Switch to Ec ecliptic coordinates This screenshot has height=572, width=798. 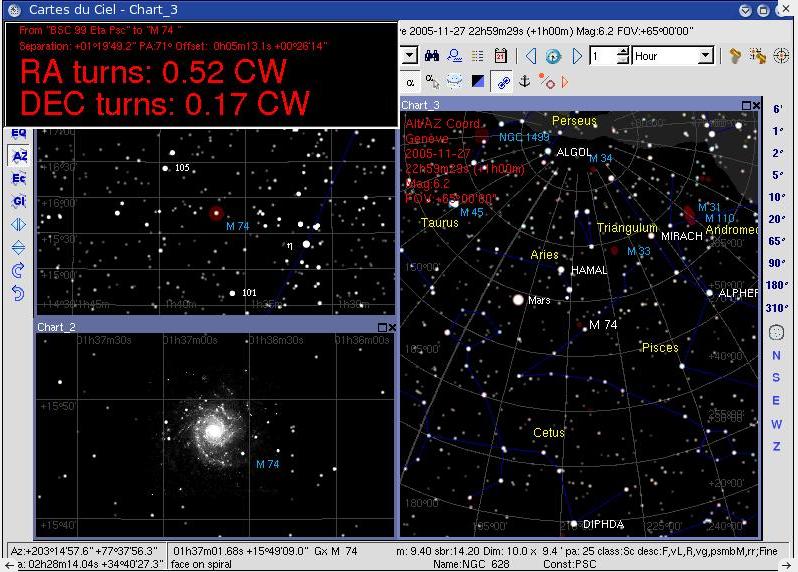18,178
